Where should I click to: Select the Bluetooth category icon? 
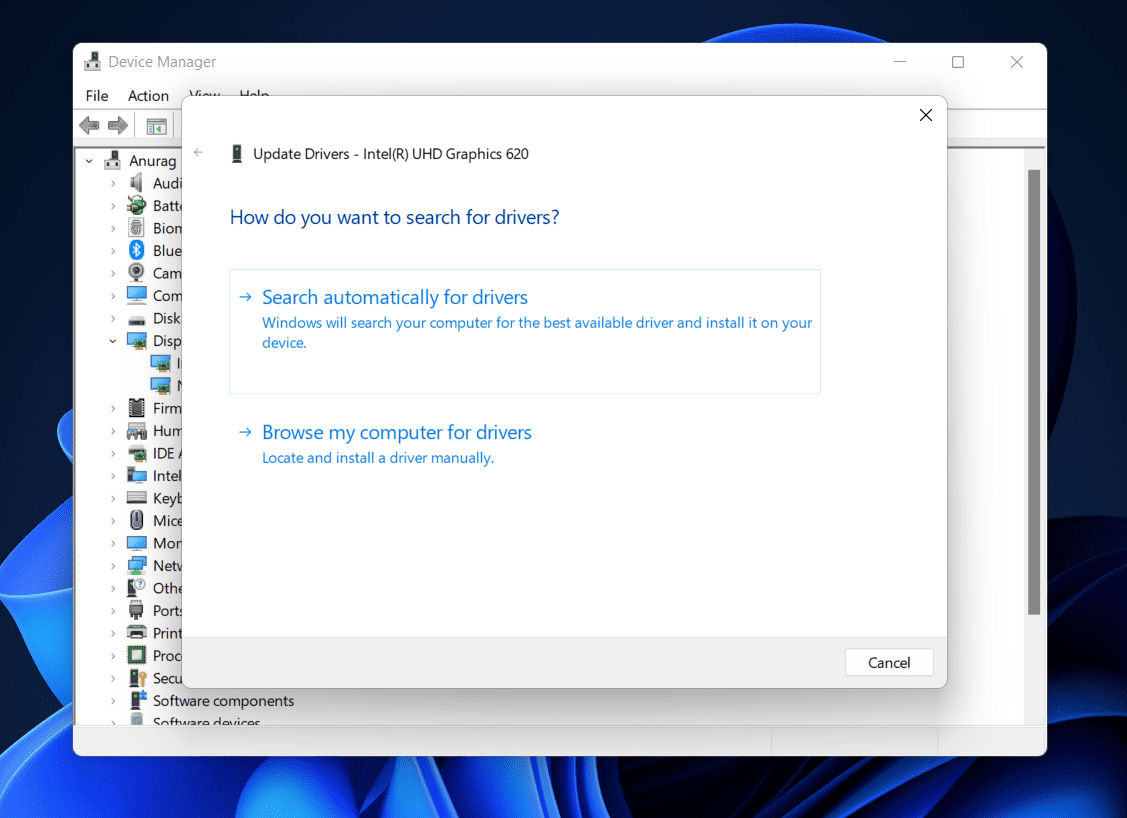coord(137,250)
